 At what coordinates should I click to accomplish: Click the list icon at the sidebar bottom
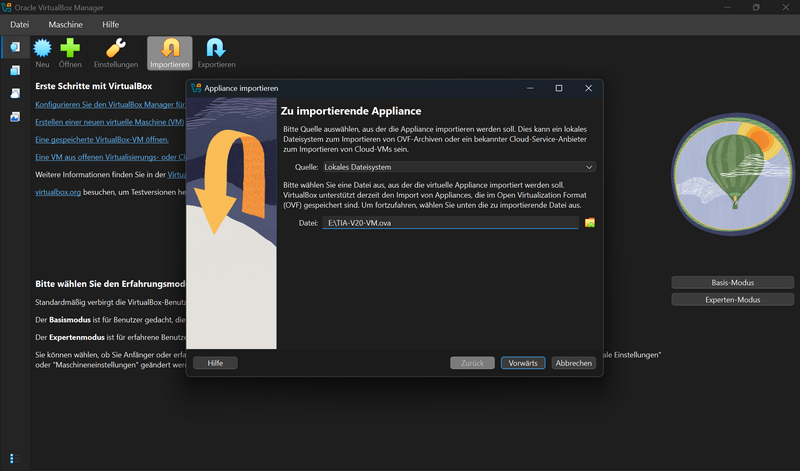coord(15,458)
